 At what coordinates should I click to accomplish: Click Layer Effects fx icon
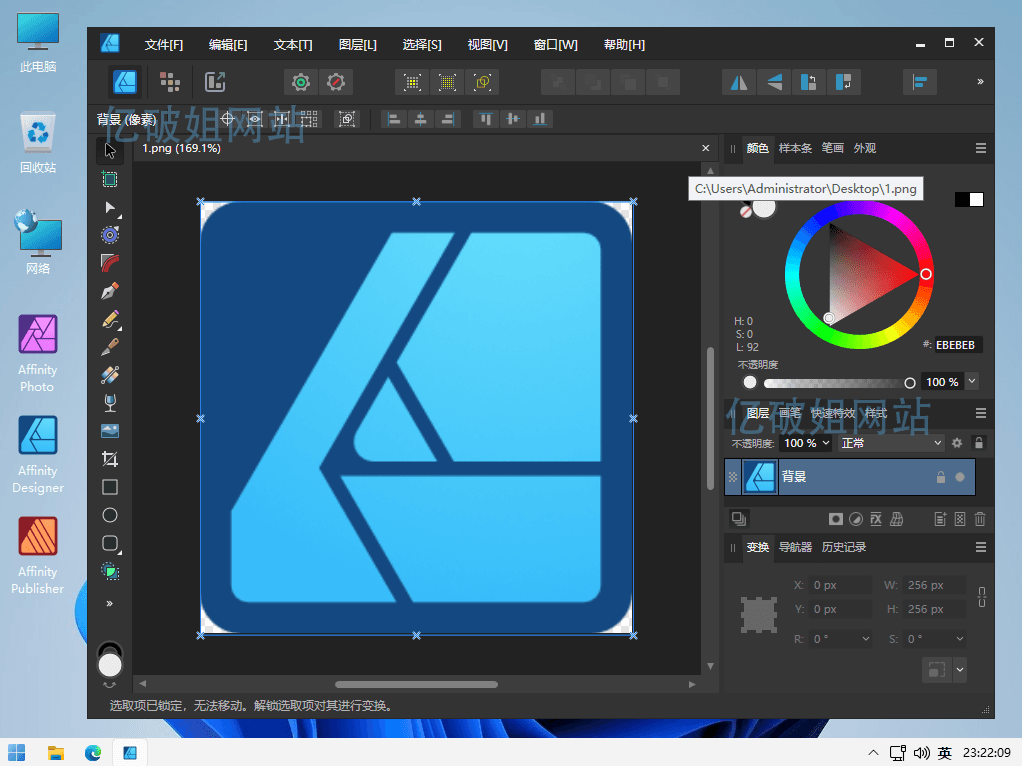[x=876, y=519]
